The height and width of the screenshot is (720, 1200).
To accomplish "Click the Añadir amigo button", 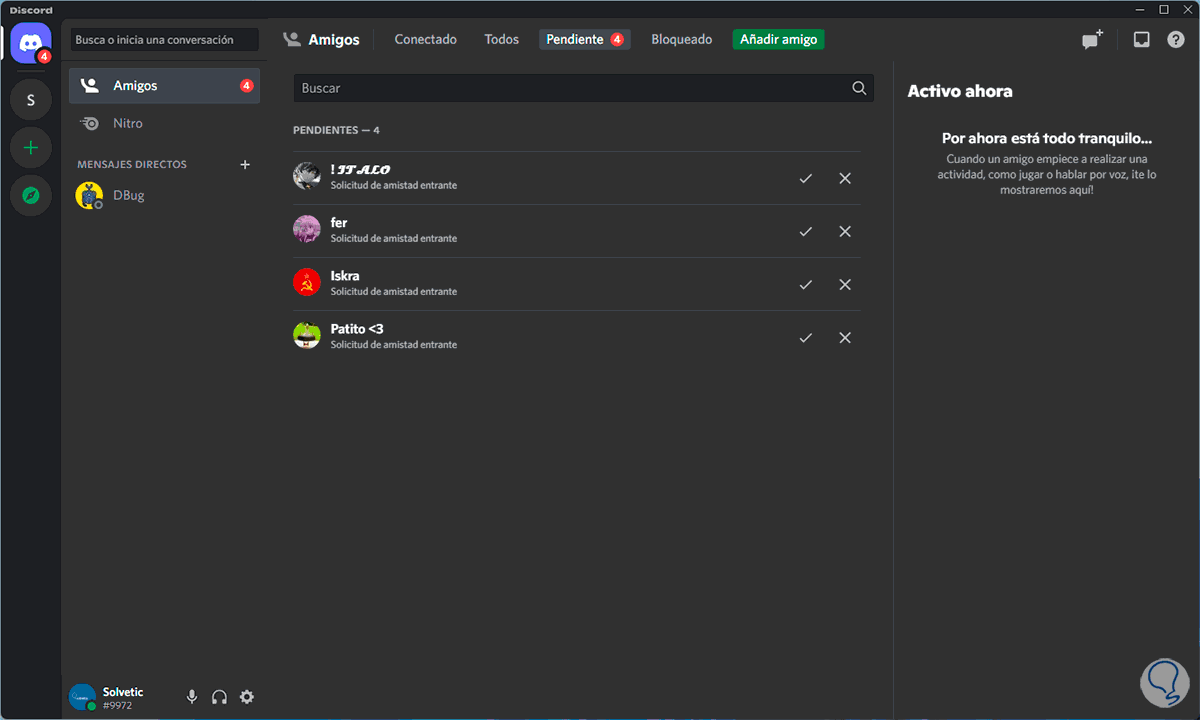I will click(x=778, y=40).
